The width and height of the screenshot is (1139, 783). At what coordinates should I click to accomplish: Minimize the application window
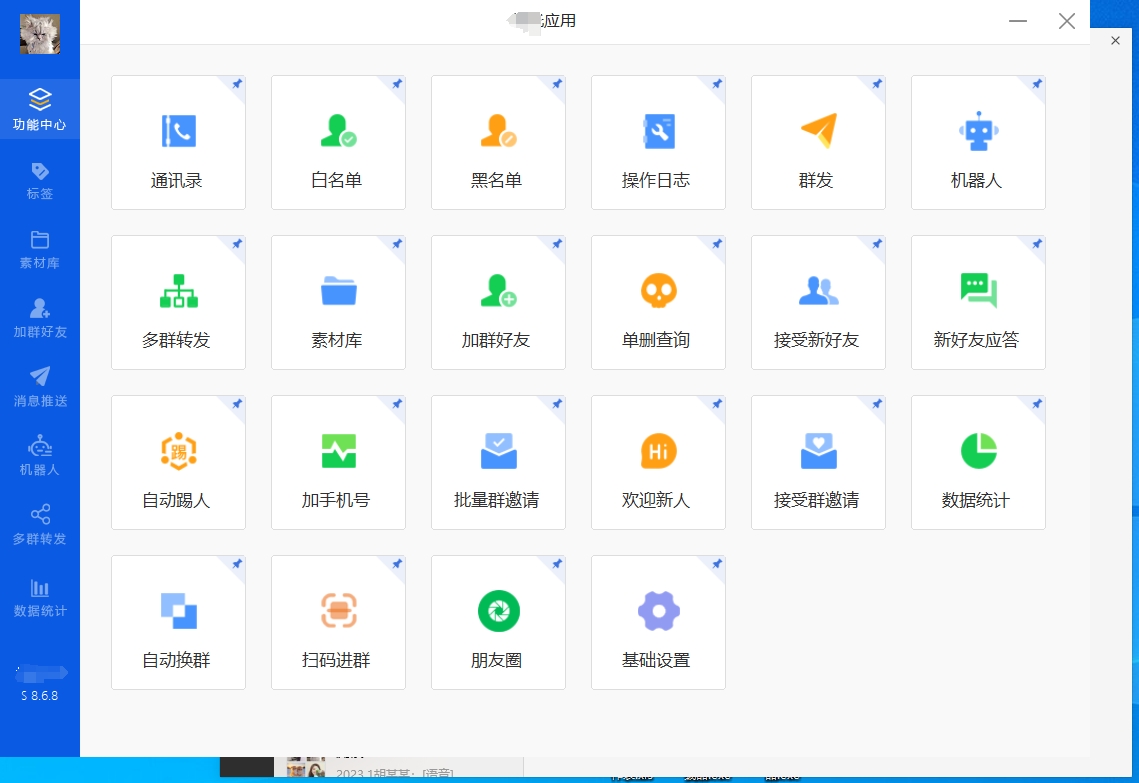click(x=1018, y=21)
